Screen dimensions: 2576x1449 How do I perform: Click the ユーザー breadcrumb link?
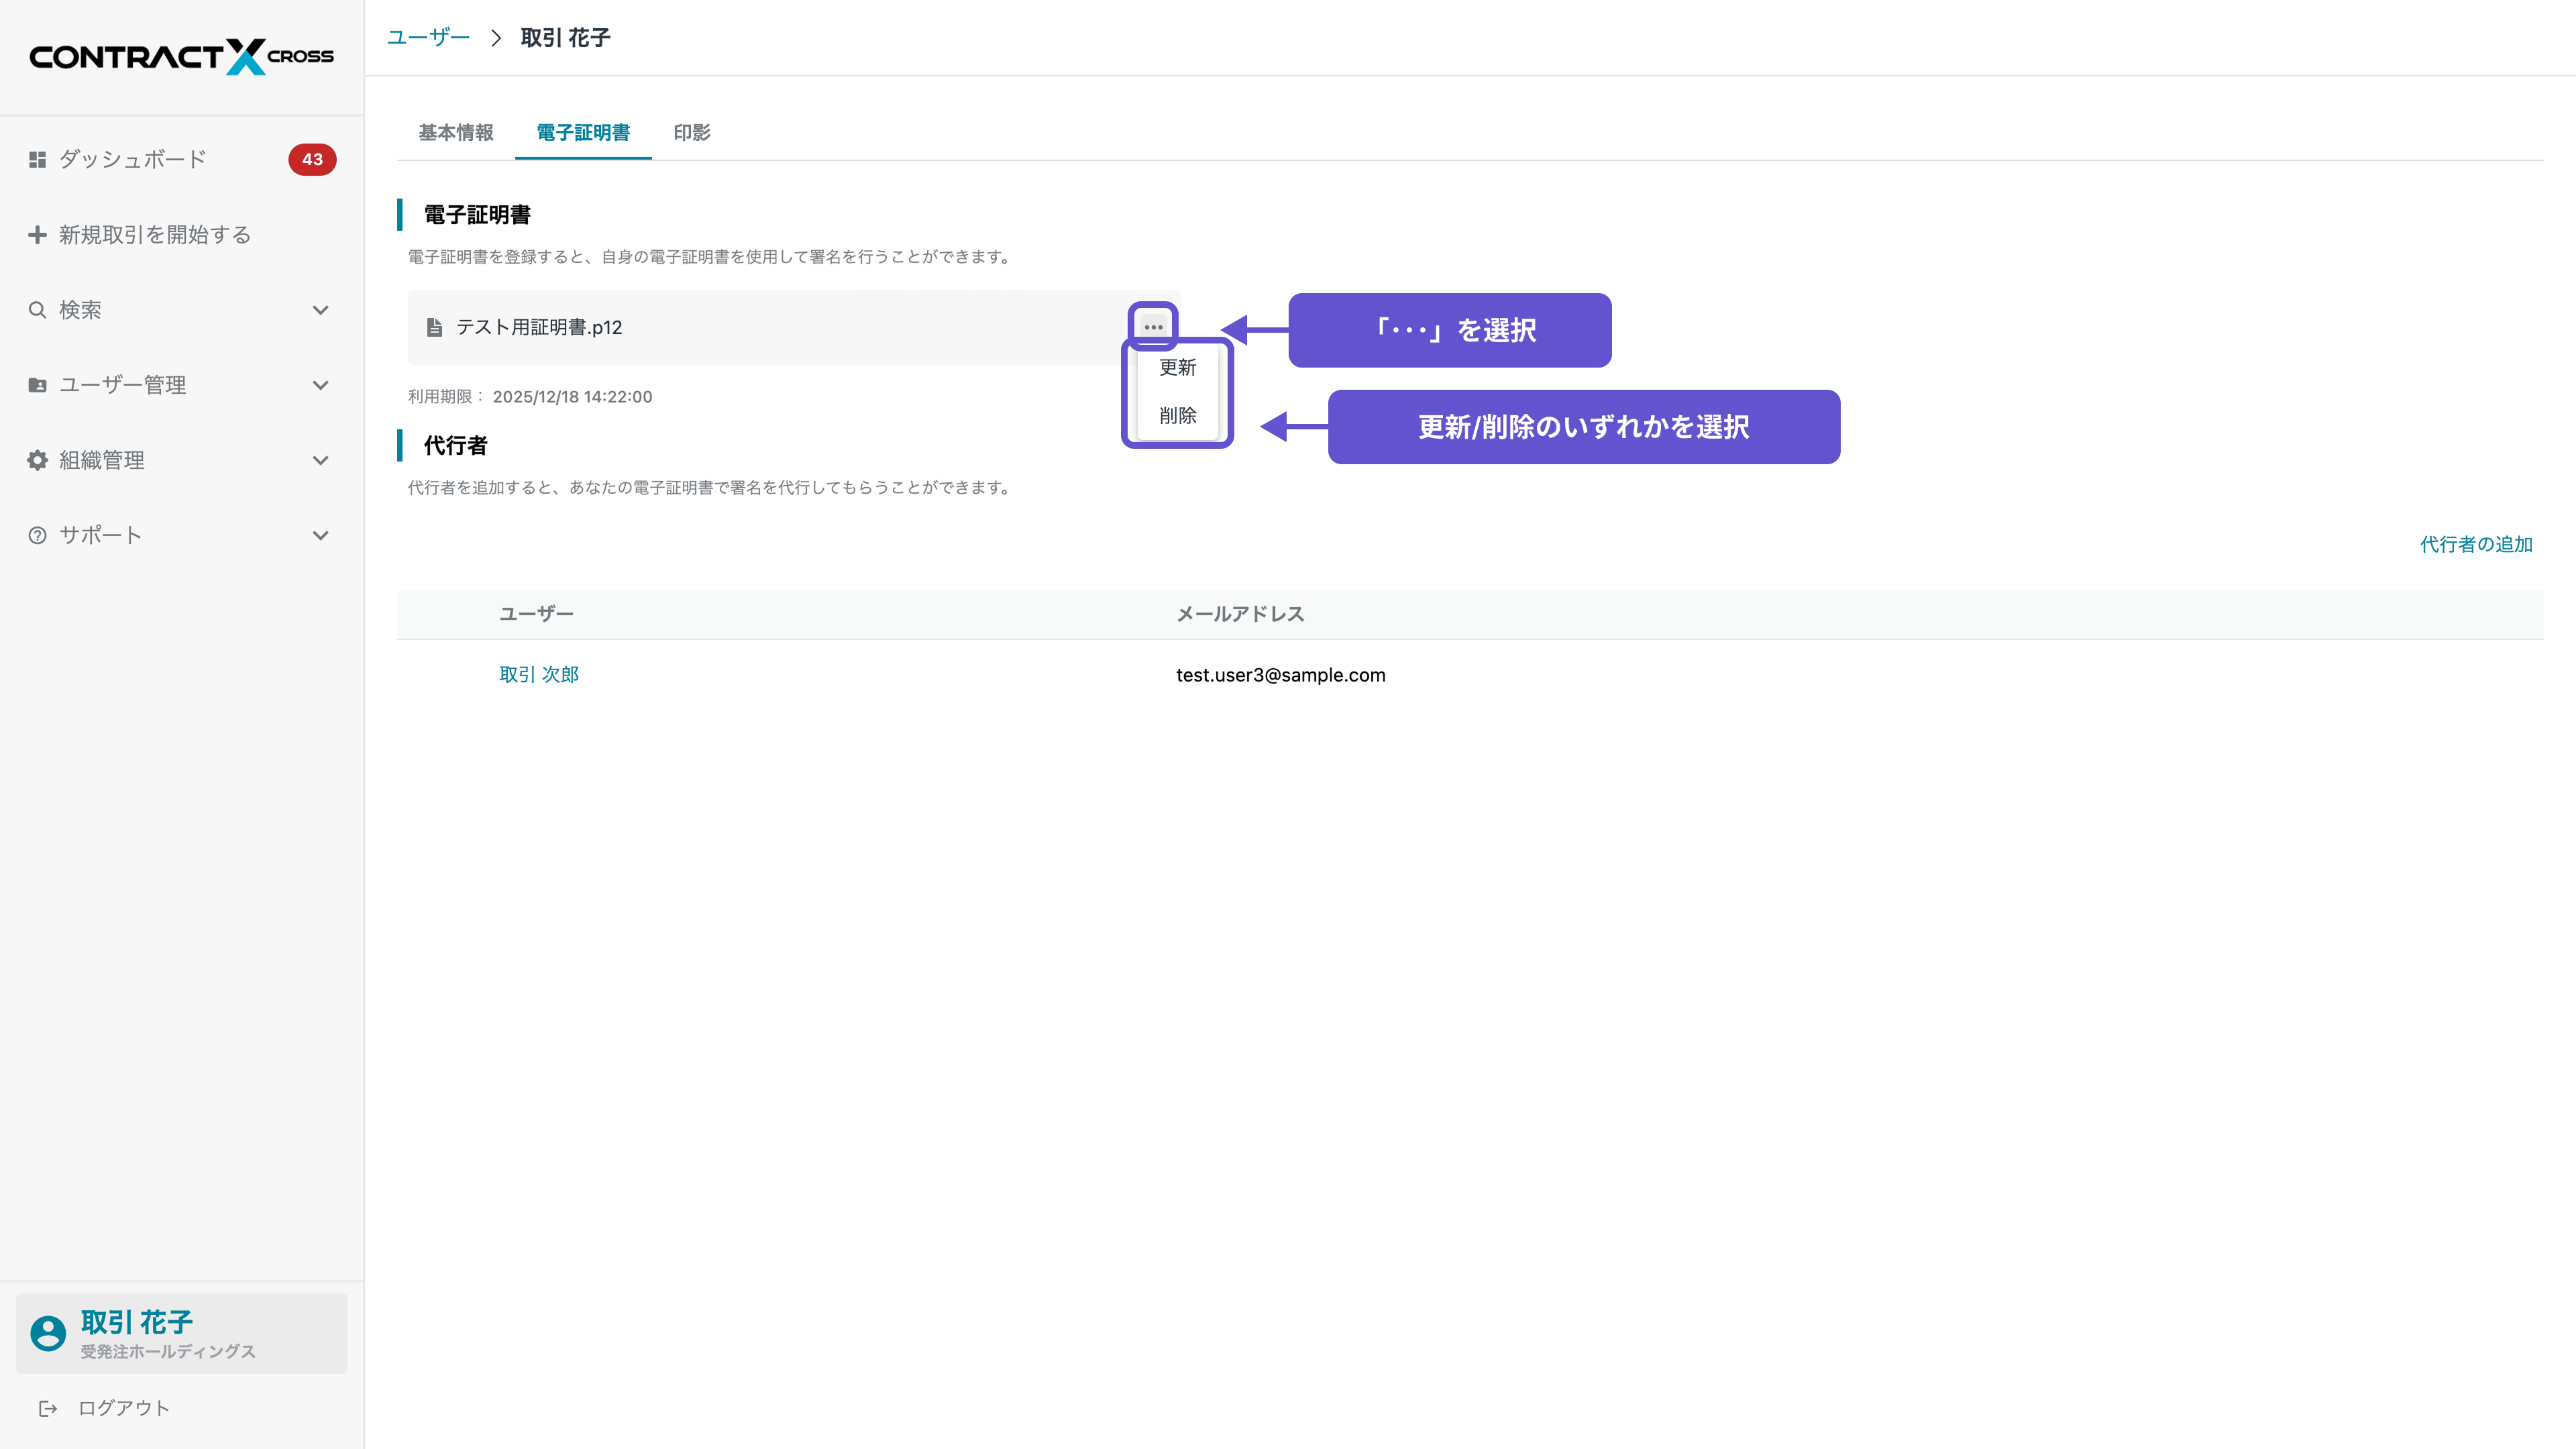[428, 38]
